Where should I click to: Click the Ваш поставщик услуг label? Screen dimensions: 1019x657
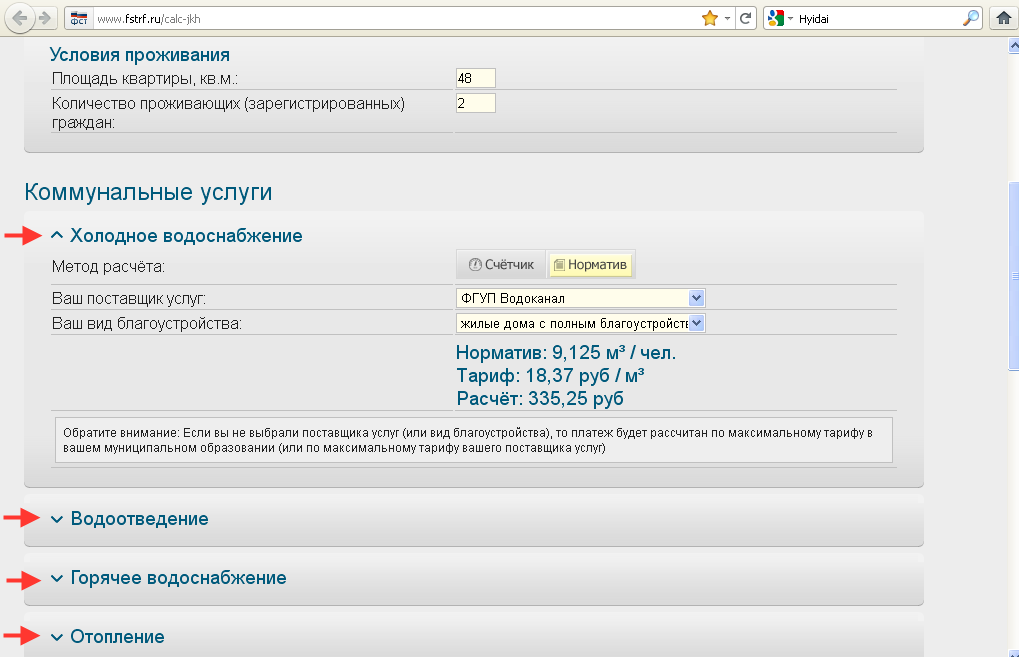pyautogui.click(x=129, y=298)
